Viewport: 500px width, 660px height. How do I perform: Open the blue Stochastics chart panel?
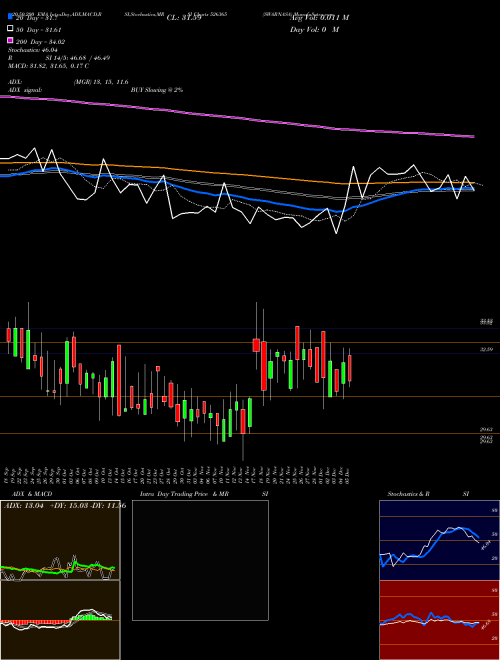[x=439, y=540]
